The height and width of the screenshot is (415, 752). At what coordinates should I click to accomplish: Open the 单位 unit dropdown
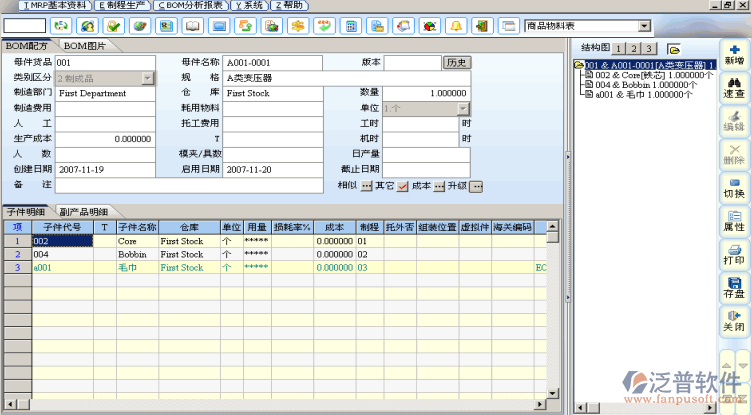(463, 108)
